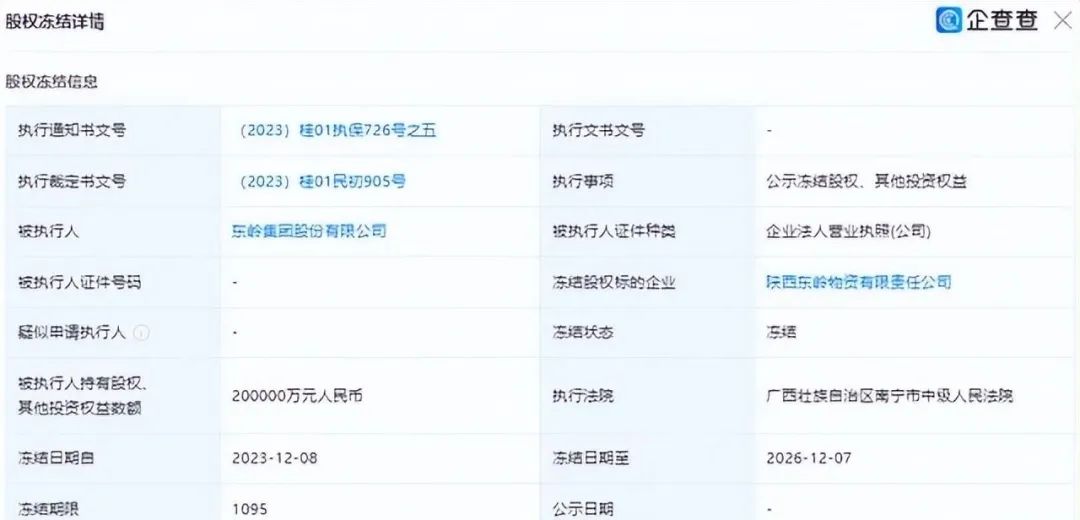Click the 执行裁定书文号 label cell
The height and width of the screenshot is (520, 1080).
click(113, 181)
